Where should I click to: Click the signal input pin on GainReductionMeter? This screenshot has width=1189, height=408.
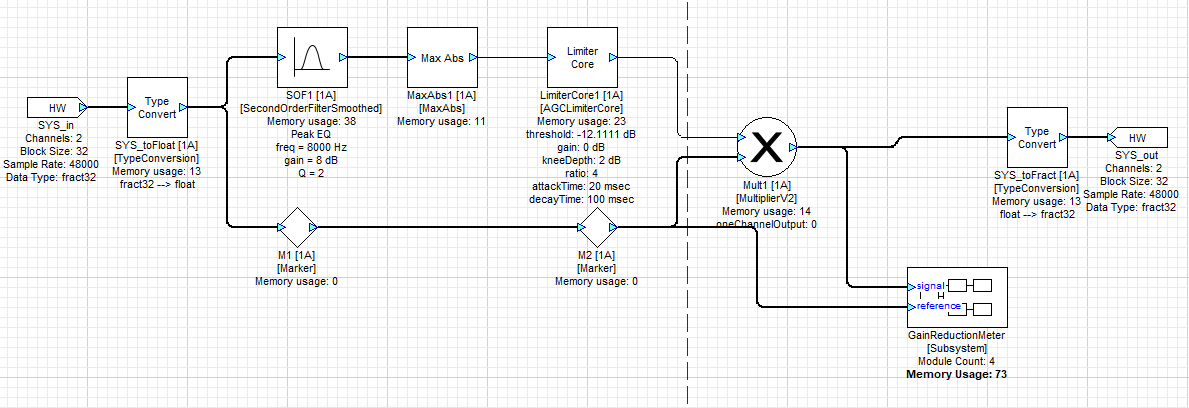pyautogui.click(x=911, y=287)
